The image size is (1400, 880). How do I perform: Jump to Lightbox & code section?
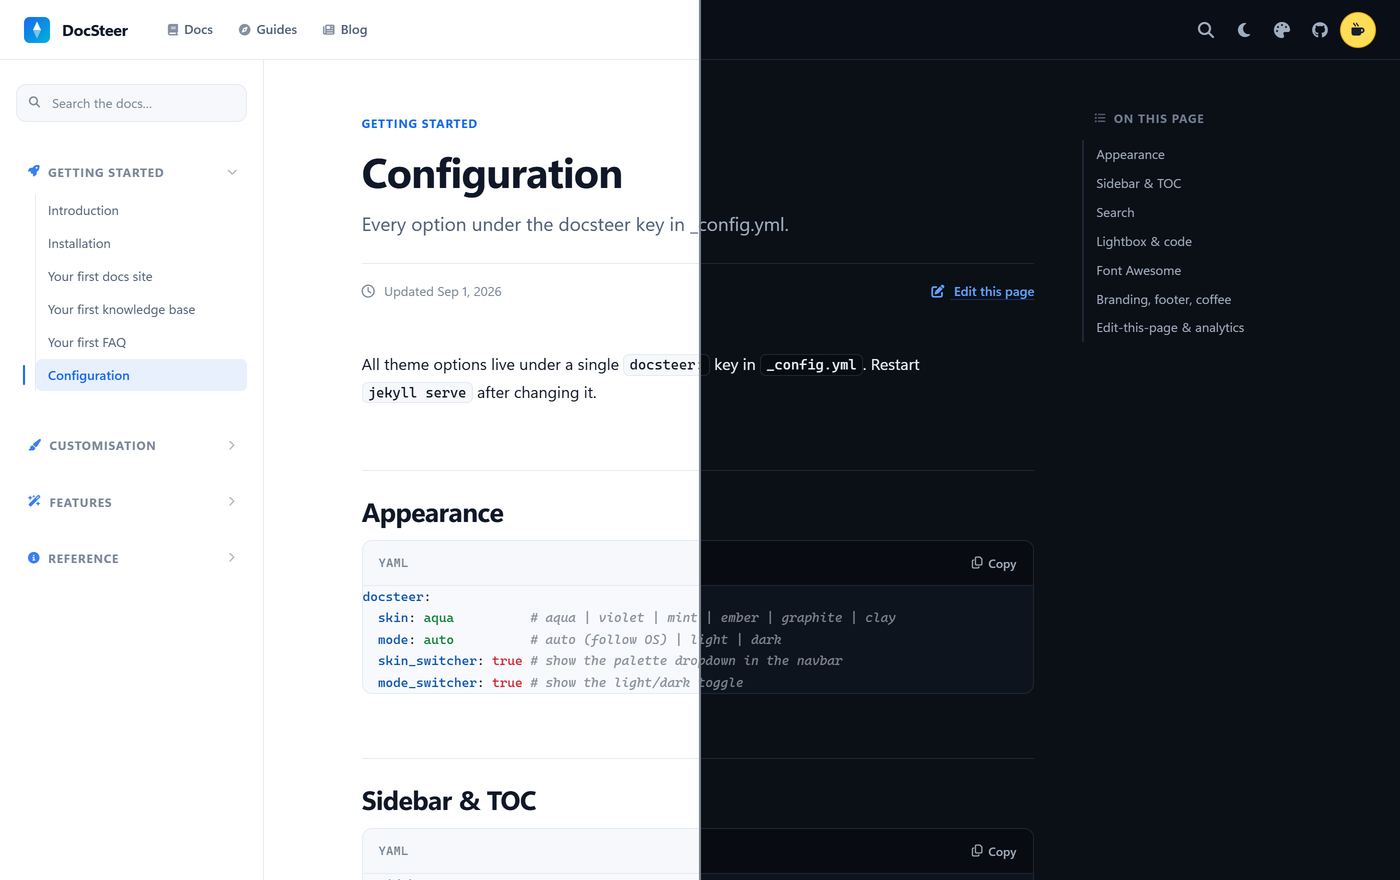(x=1144, y=242)
